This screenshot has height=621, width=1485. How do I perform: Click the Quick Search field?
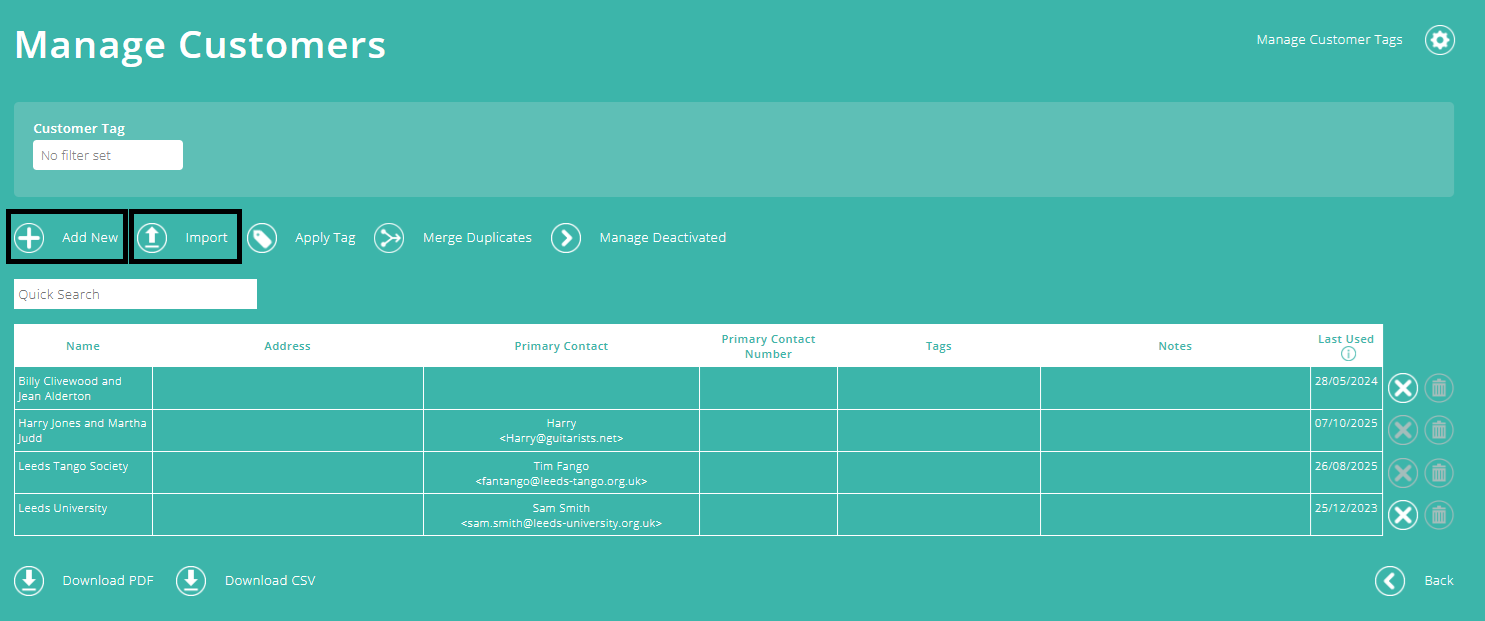pos(134,293)
